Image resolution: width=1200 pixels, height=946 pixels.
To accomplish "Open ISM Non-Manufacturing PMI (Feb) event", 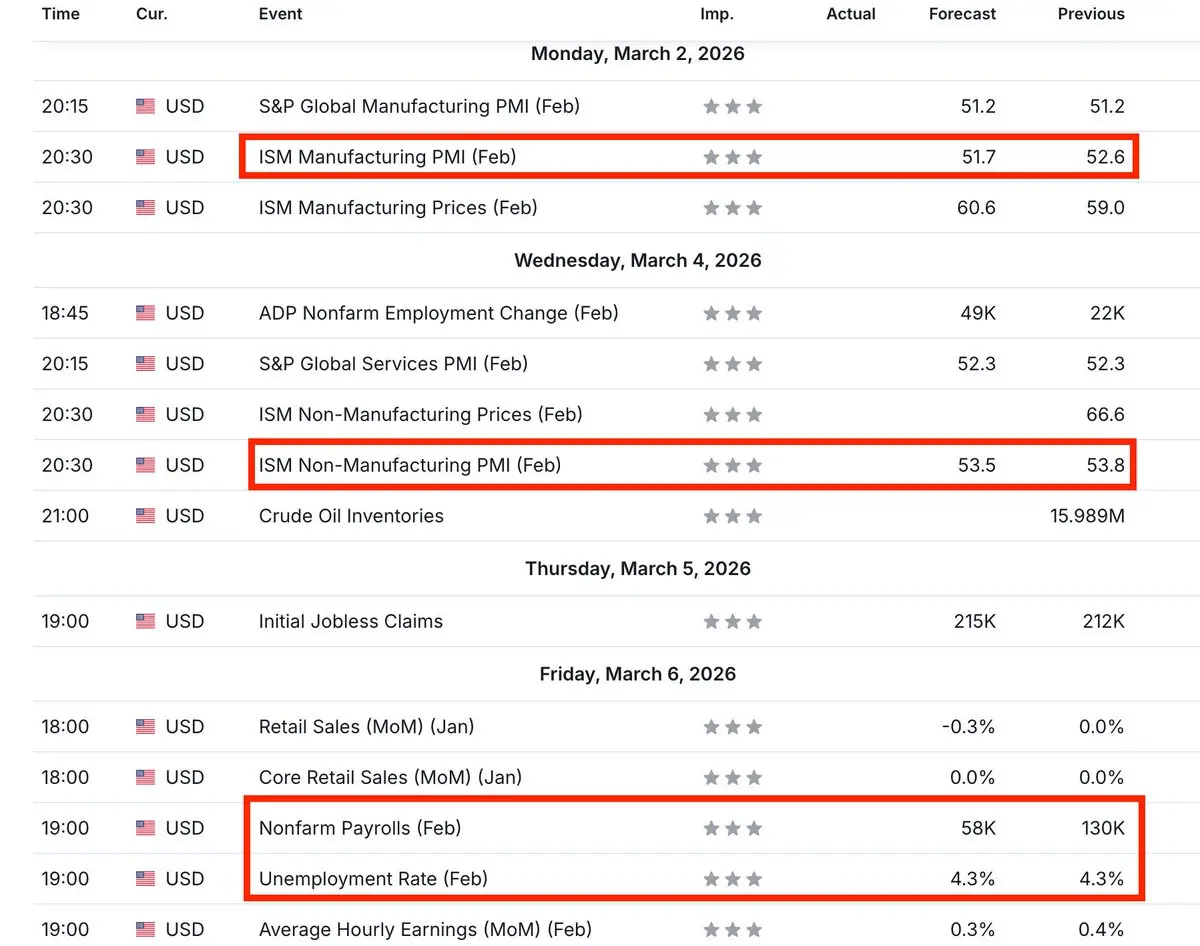I will tap(410, 465).
